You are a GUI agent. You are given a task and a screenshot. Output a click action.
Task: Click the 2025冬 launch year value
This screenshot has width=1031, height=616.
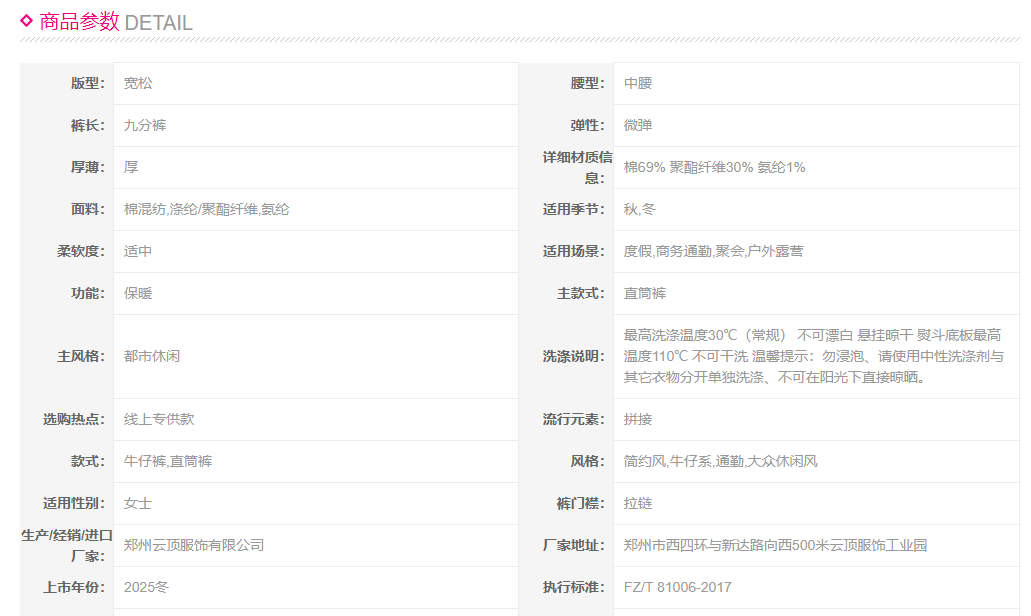(147, 588)
